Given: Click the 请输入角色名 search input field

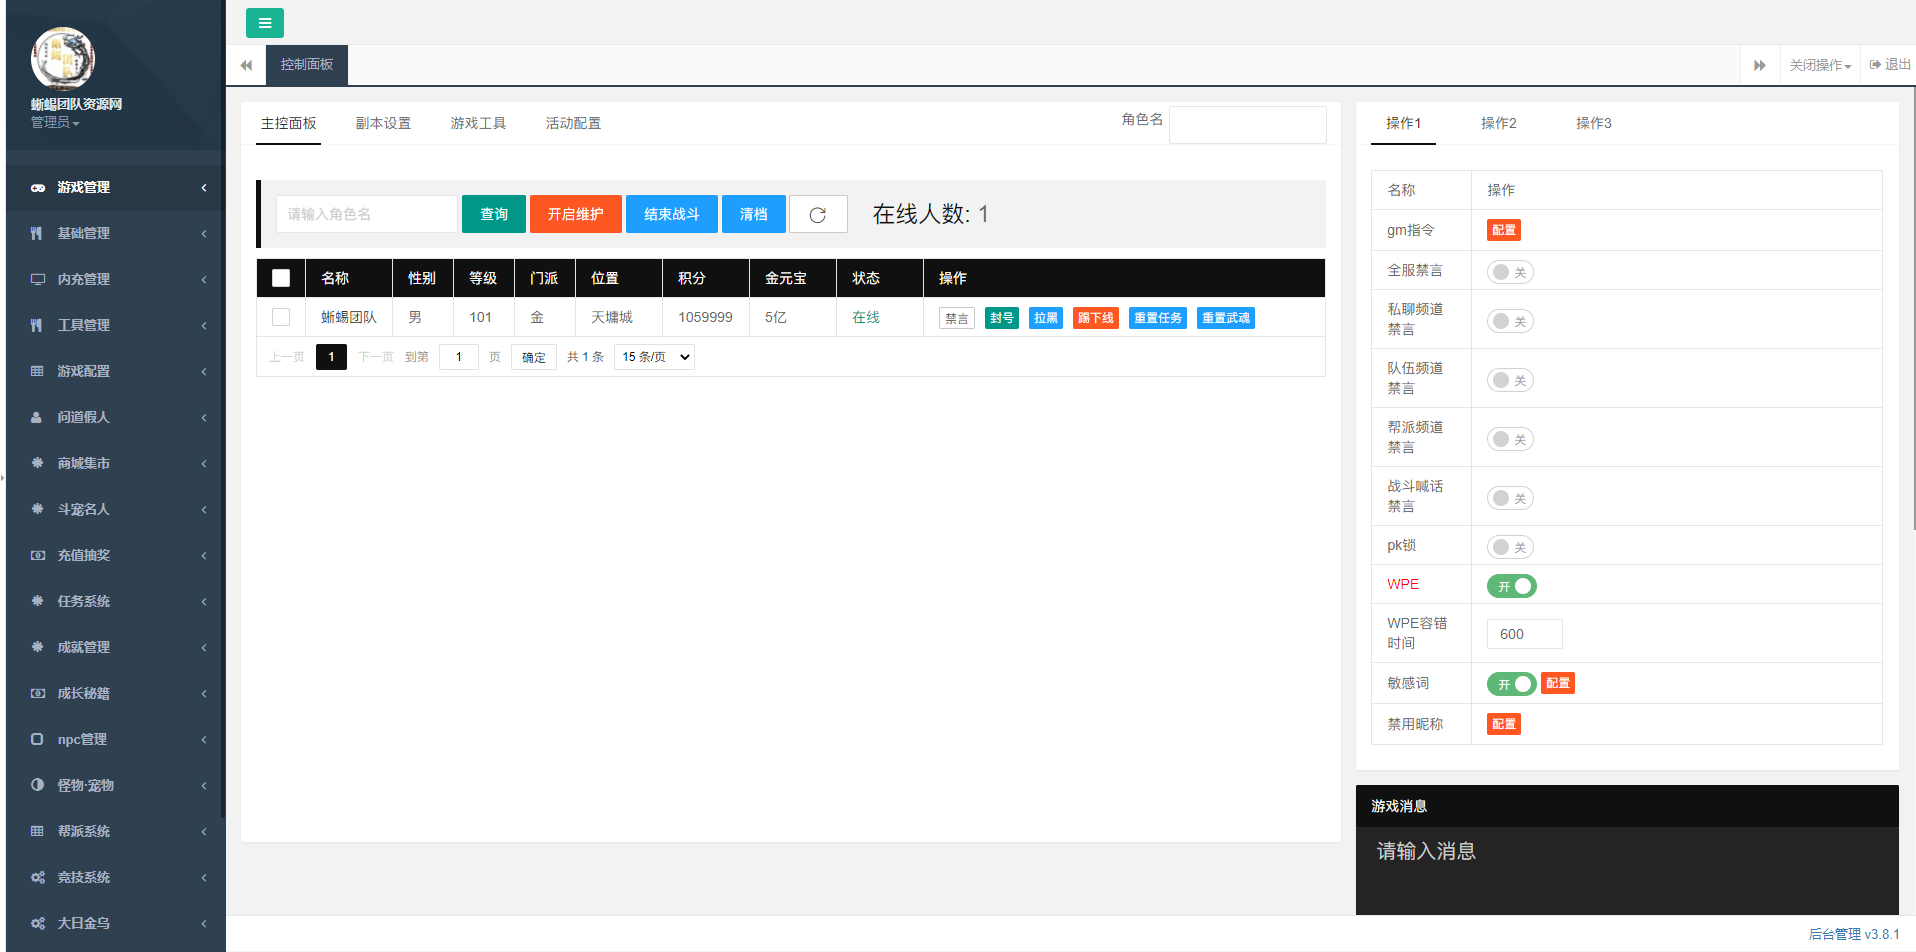Looking at the screenshot, I should (366, 214).
